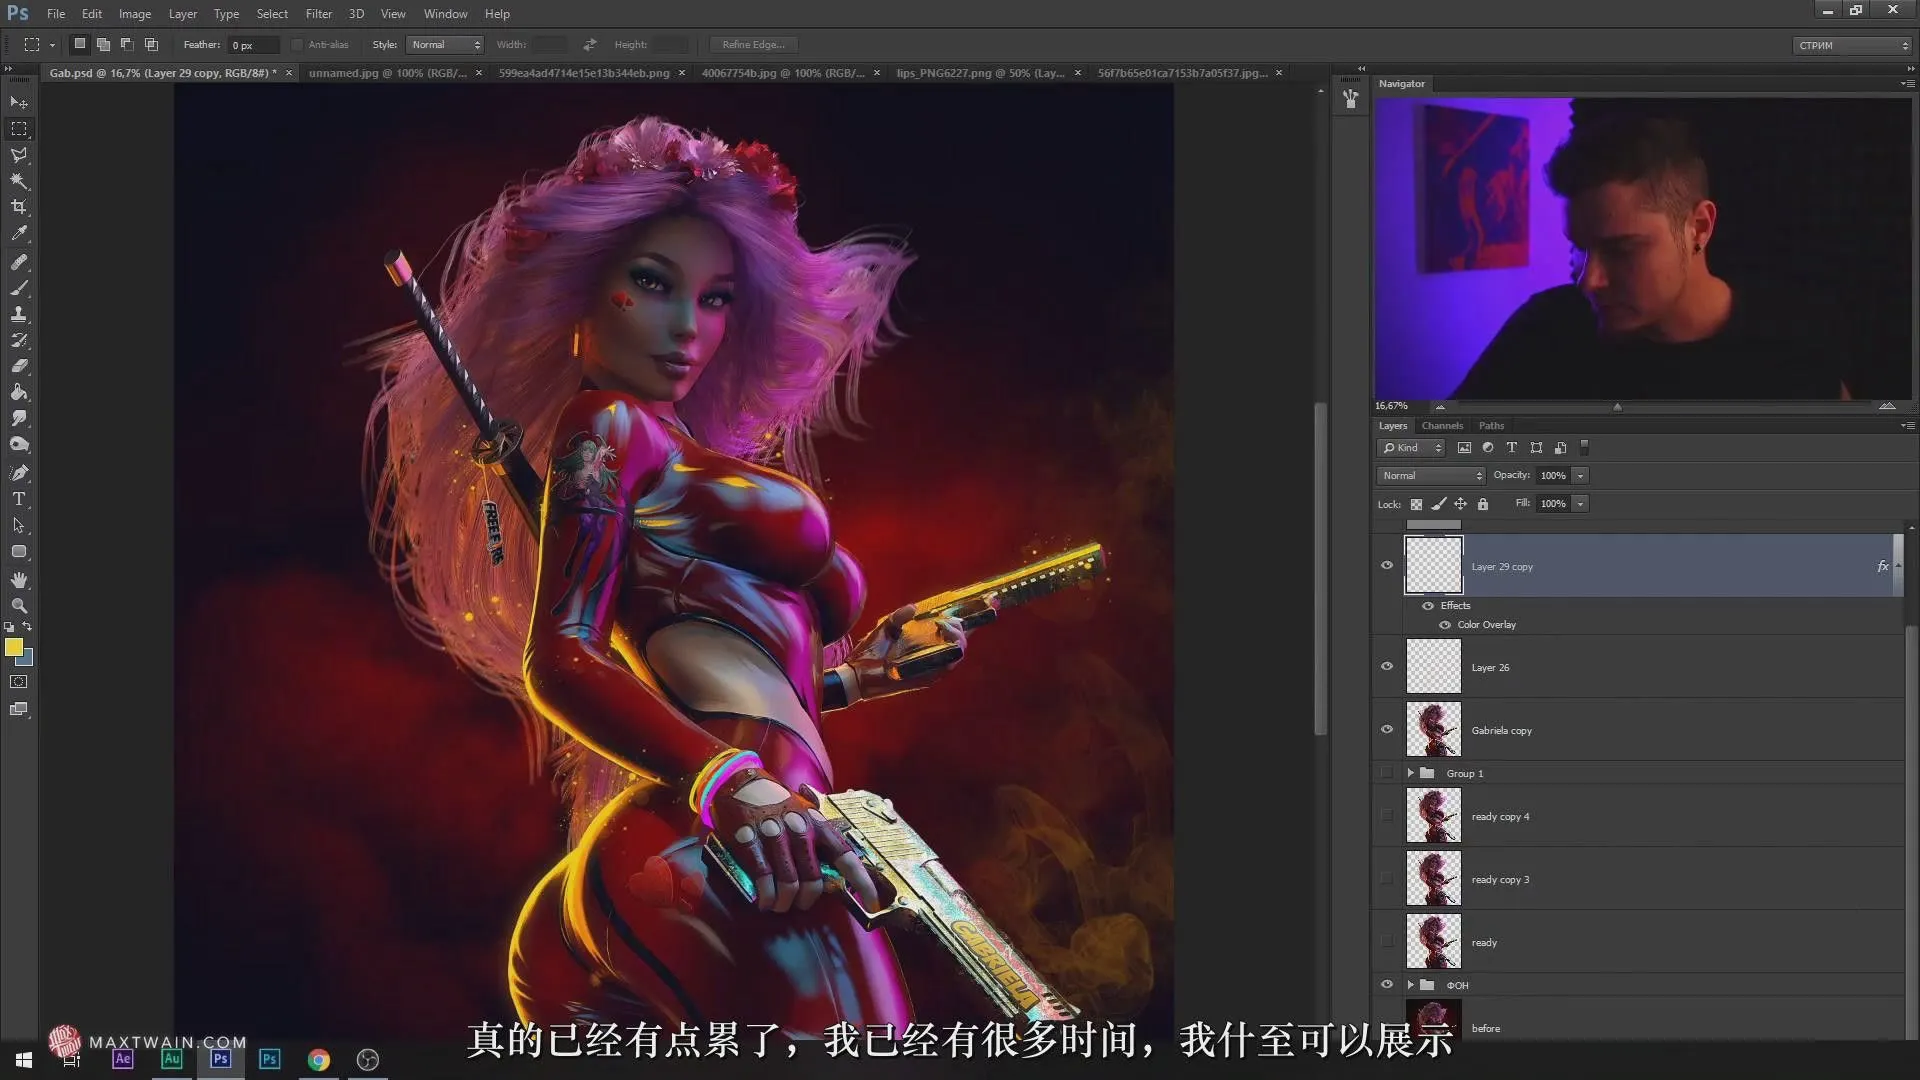Viewport: 1920px width, 1080px height.
Task: Select the Rounded Rectangle shape tool
Action: 19,551
